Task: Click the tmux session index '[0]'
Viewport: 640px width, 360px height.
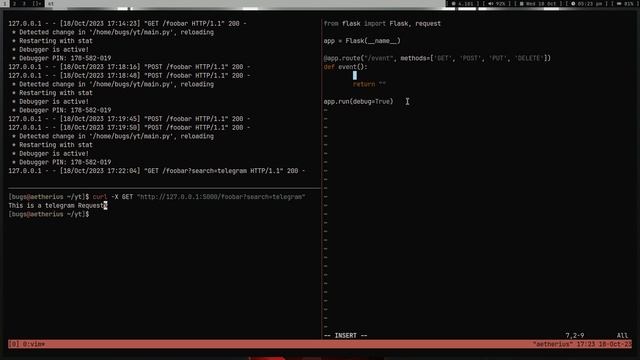Action: click(13, 344)
